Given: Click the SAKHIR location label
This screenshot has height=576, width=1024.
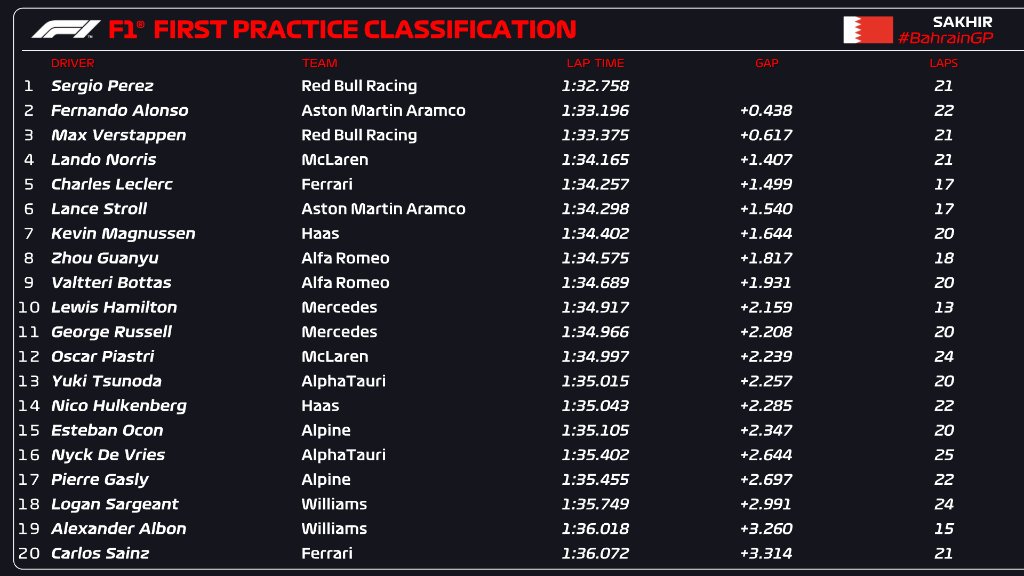Looking at the screenshot, I should (x=962, y=21).
